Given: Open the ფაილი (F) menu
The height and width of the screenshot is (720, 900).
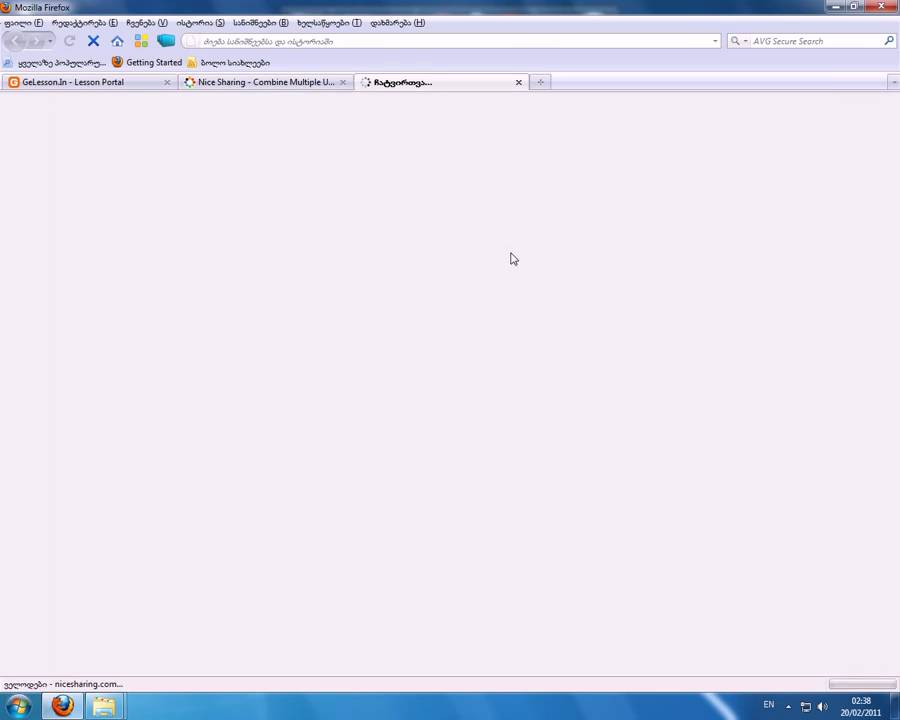Looking at the screenshot, I should point(24,23).
